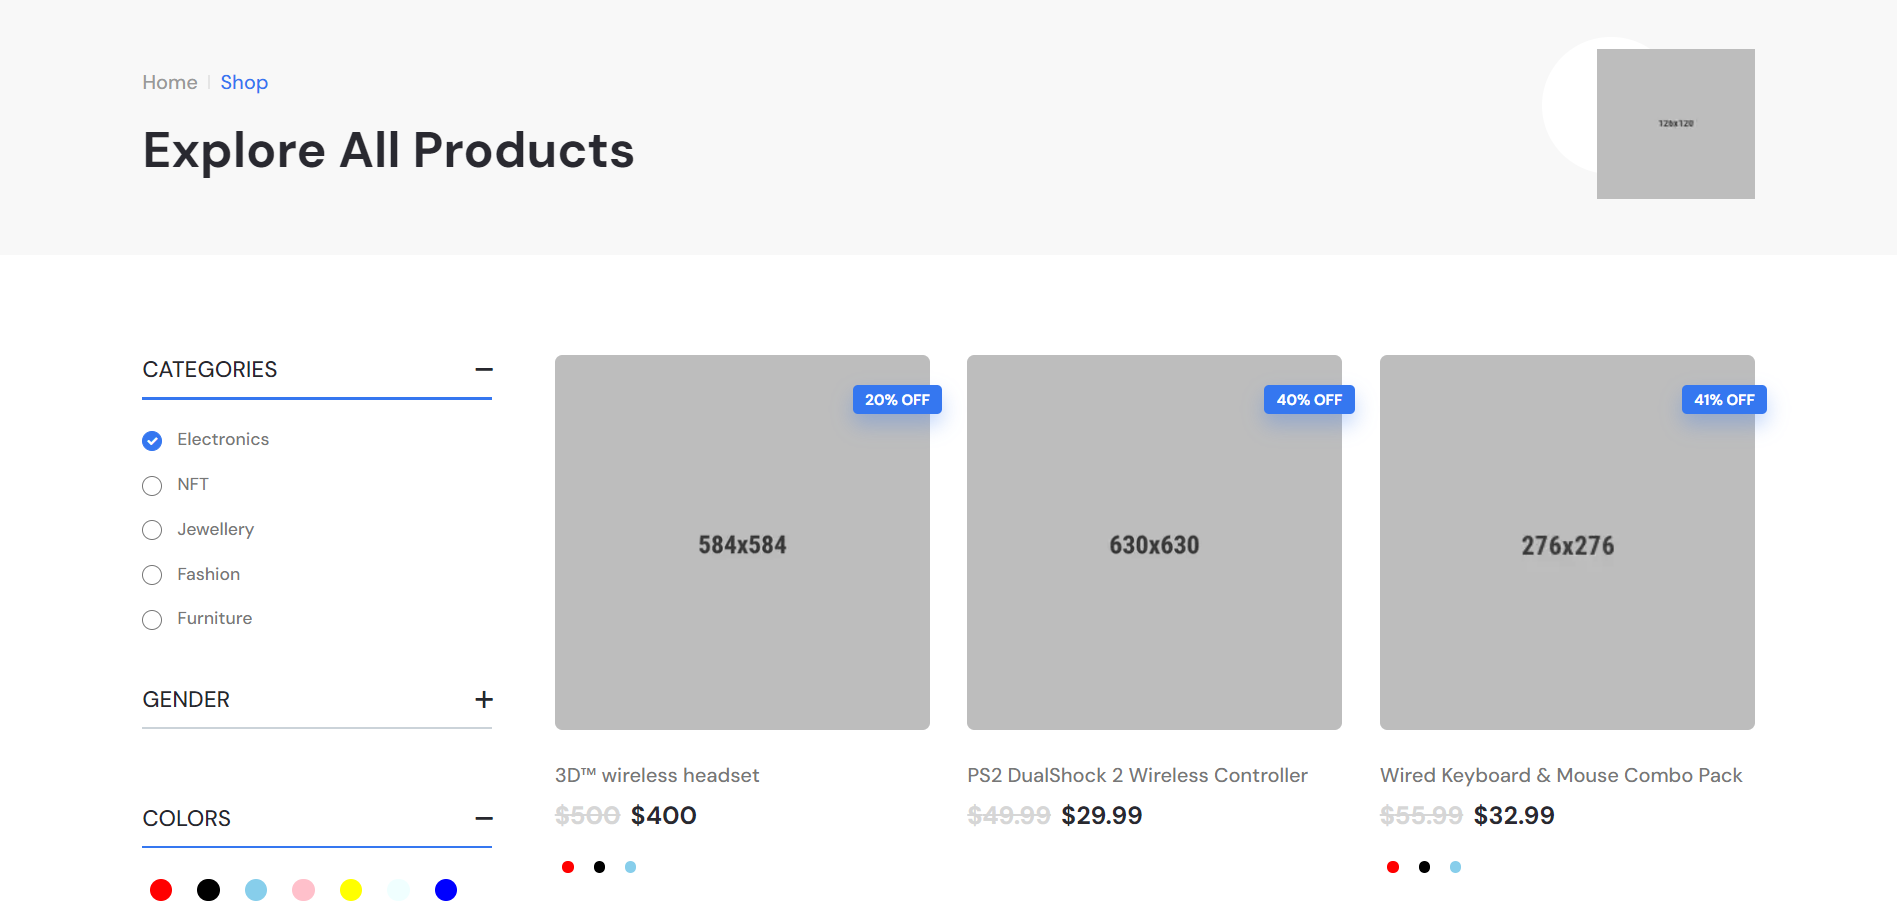The height and width of the screenshot is (906, 1897).
Task: Filter by black color swatch
Action: tap(208, 890)
